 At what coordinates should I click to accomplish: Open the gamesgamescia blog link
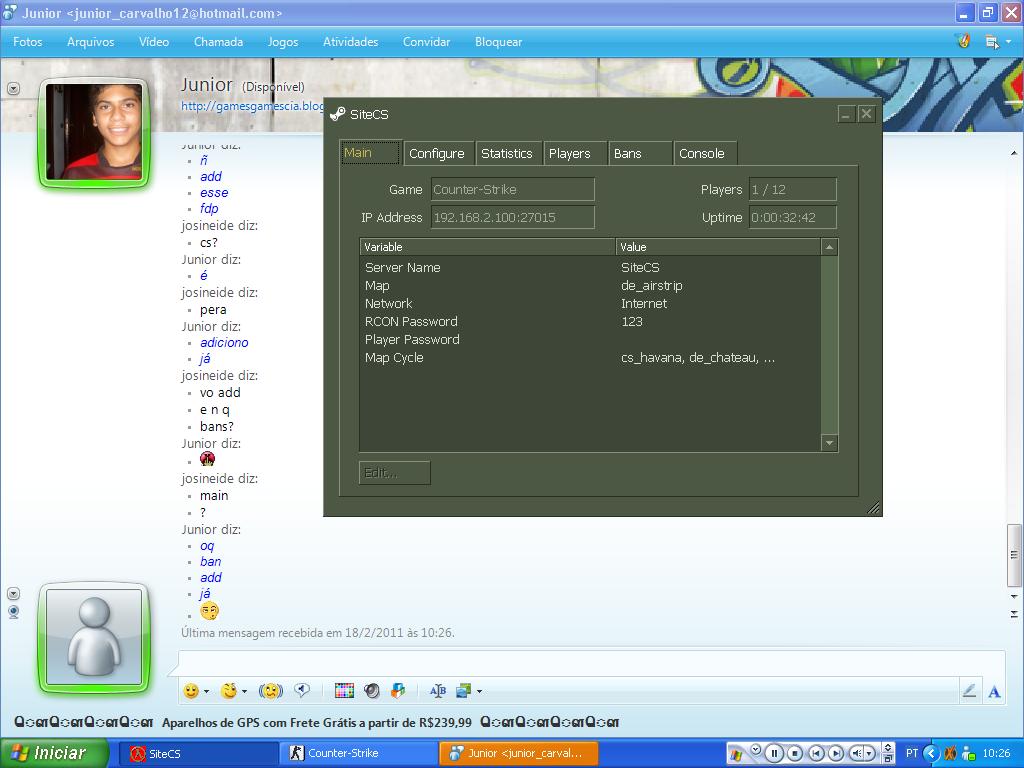(252, 106)
